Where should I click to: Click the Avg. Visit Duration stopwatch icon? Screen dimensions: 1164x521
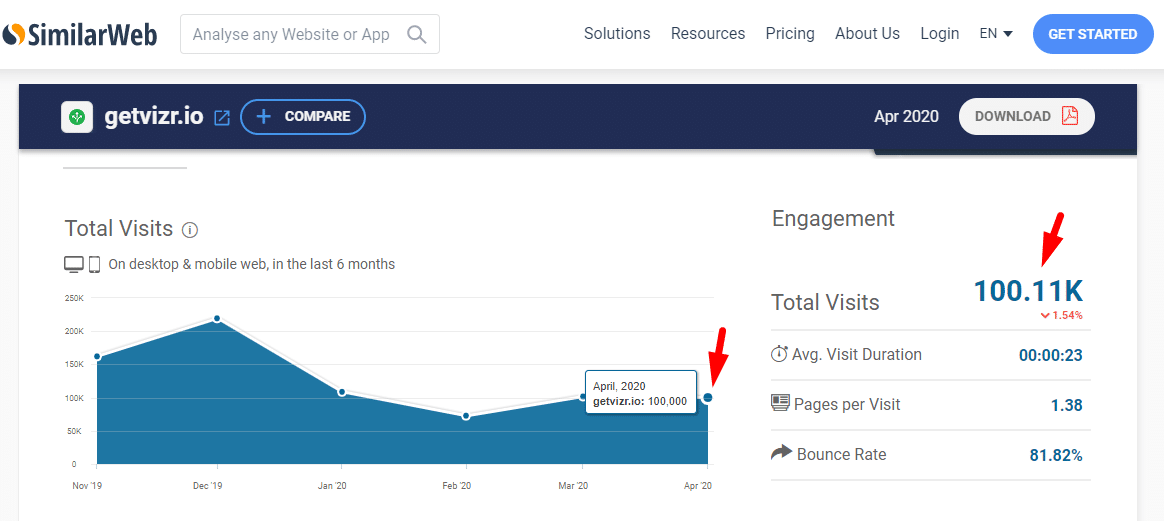tap(779, 353)
